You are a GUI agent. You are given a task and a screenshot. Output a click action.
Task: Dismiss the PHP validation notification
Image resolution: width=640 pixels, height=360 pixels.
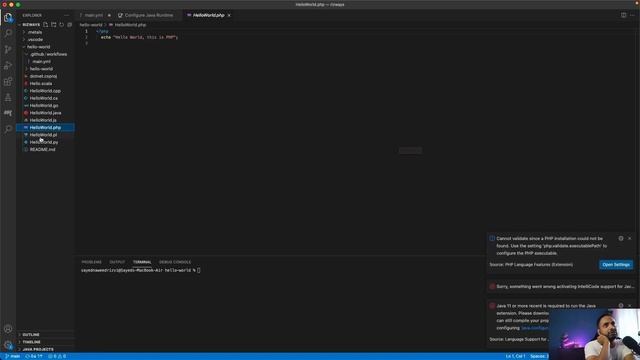point(629,238)
